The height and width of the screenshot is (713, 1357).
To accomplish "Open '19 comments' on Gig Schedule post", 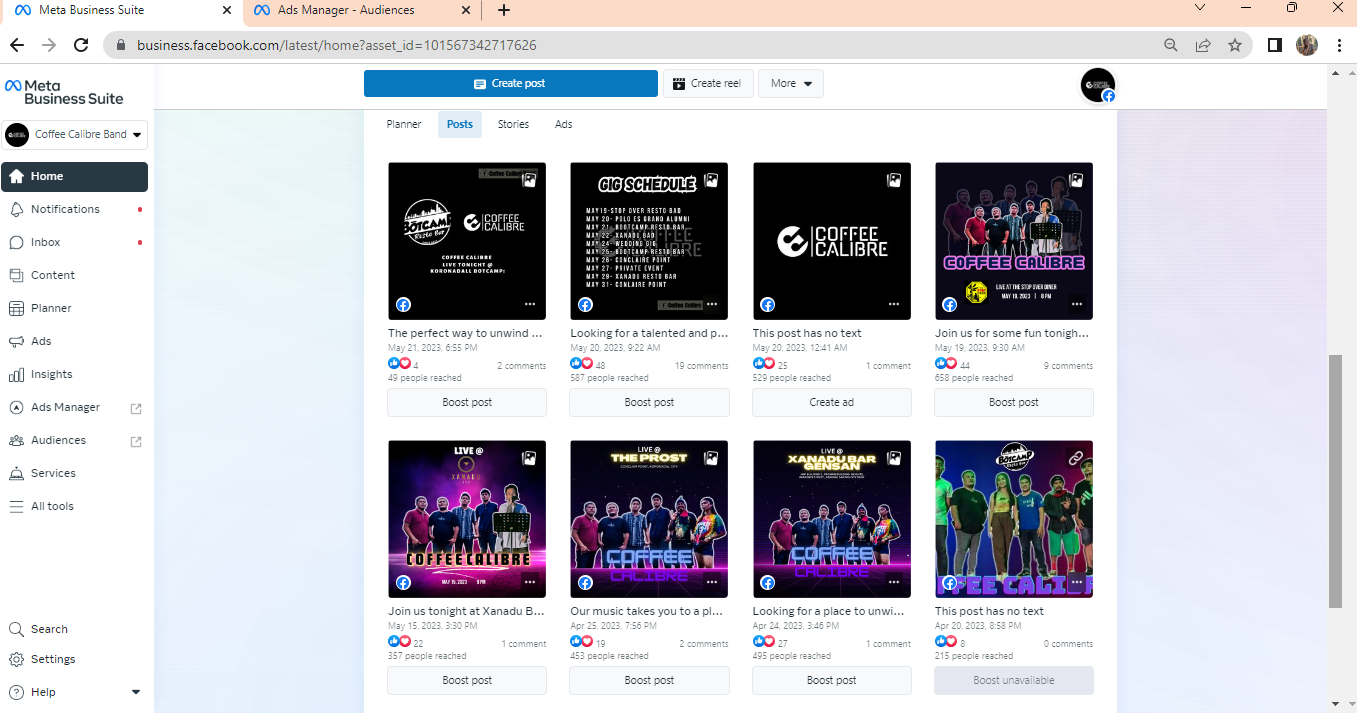I will [701, 366].
